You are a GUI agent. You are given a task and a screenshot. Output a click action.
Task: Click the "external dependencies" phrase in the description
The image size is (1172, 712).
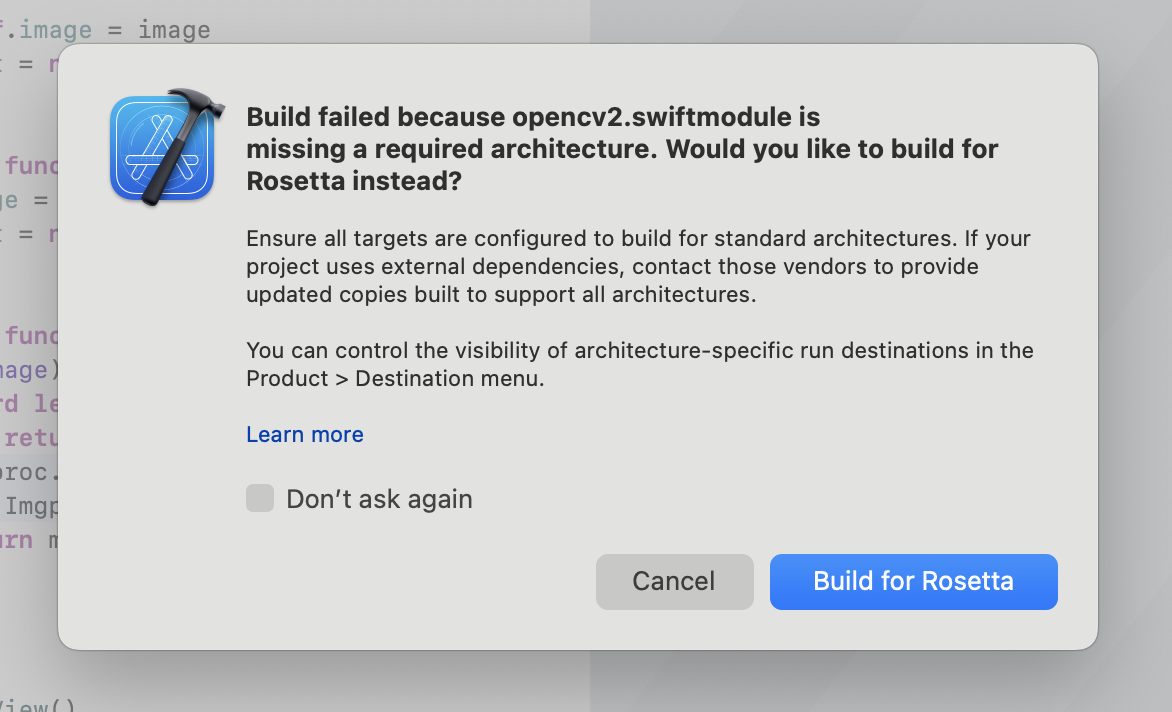[515, 267]
